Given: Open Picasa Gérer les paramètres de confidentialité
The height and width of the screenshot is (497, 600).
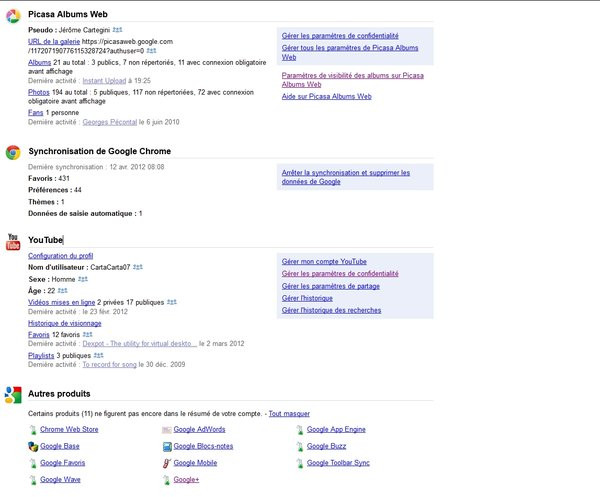Looking at the screenshot, I should (340, 36).
